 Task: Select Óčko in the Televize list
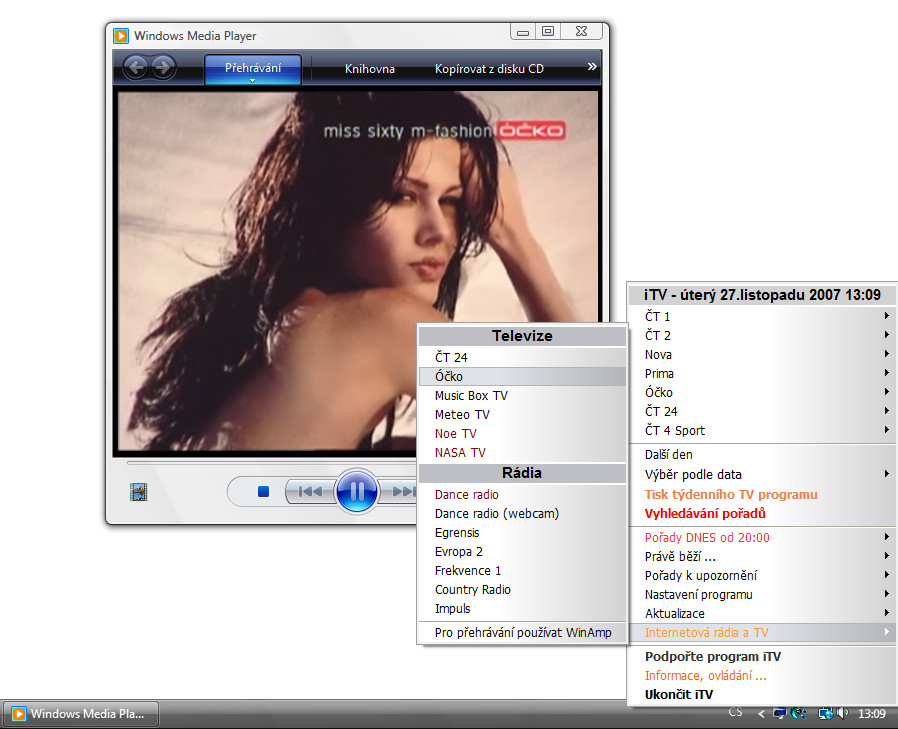click(x=522, y=376)
